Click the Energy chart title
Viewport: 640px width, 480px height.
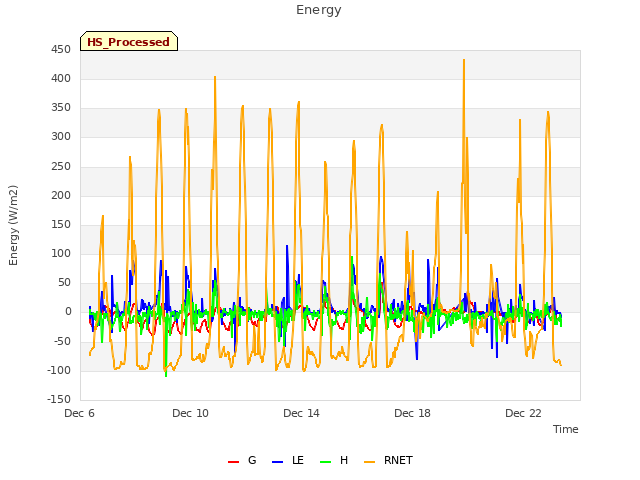coord(318,10)
